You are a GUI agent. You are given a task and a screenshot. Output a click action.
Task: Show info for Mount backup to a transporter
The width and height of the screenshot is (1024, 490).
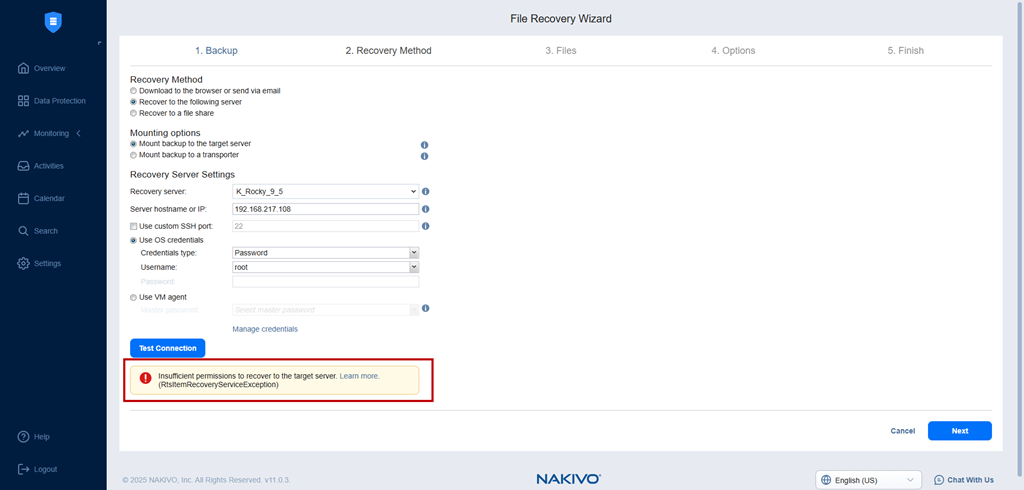click(424, 156)
